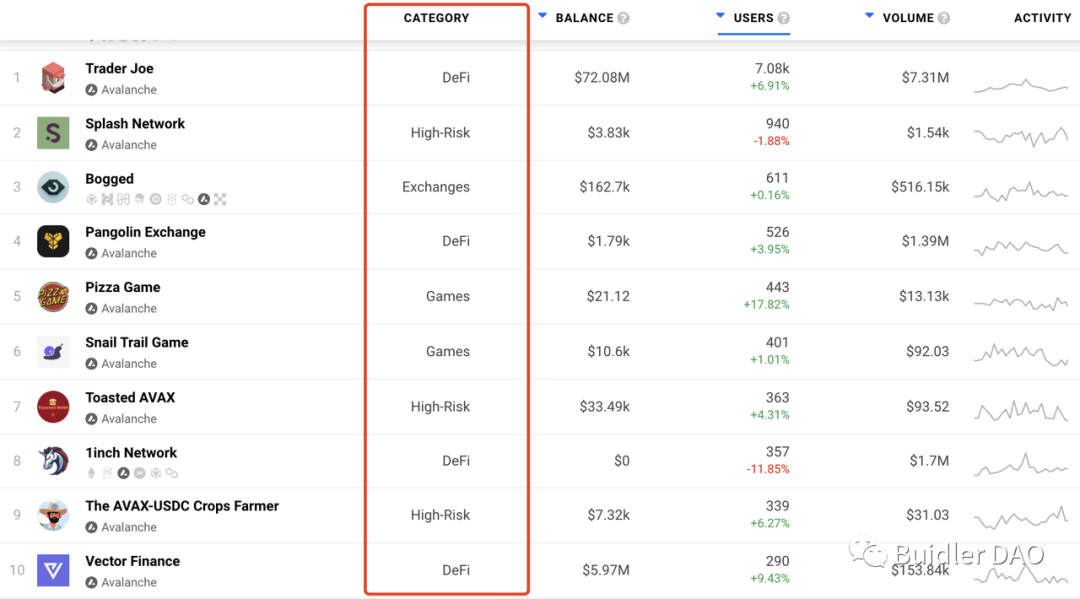
Task: Open the Bogged dapp link
Action: tap(110, 179)
